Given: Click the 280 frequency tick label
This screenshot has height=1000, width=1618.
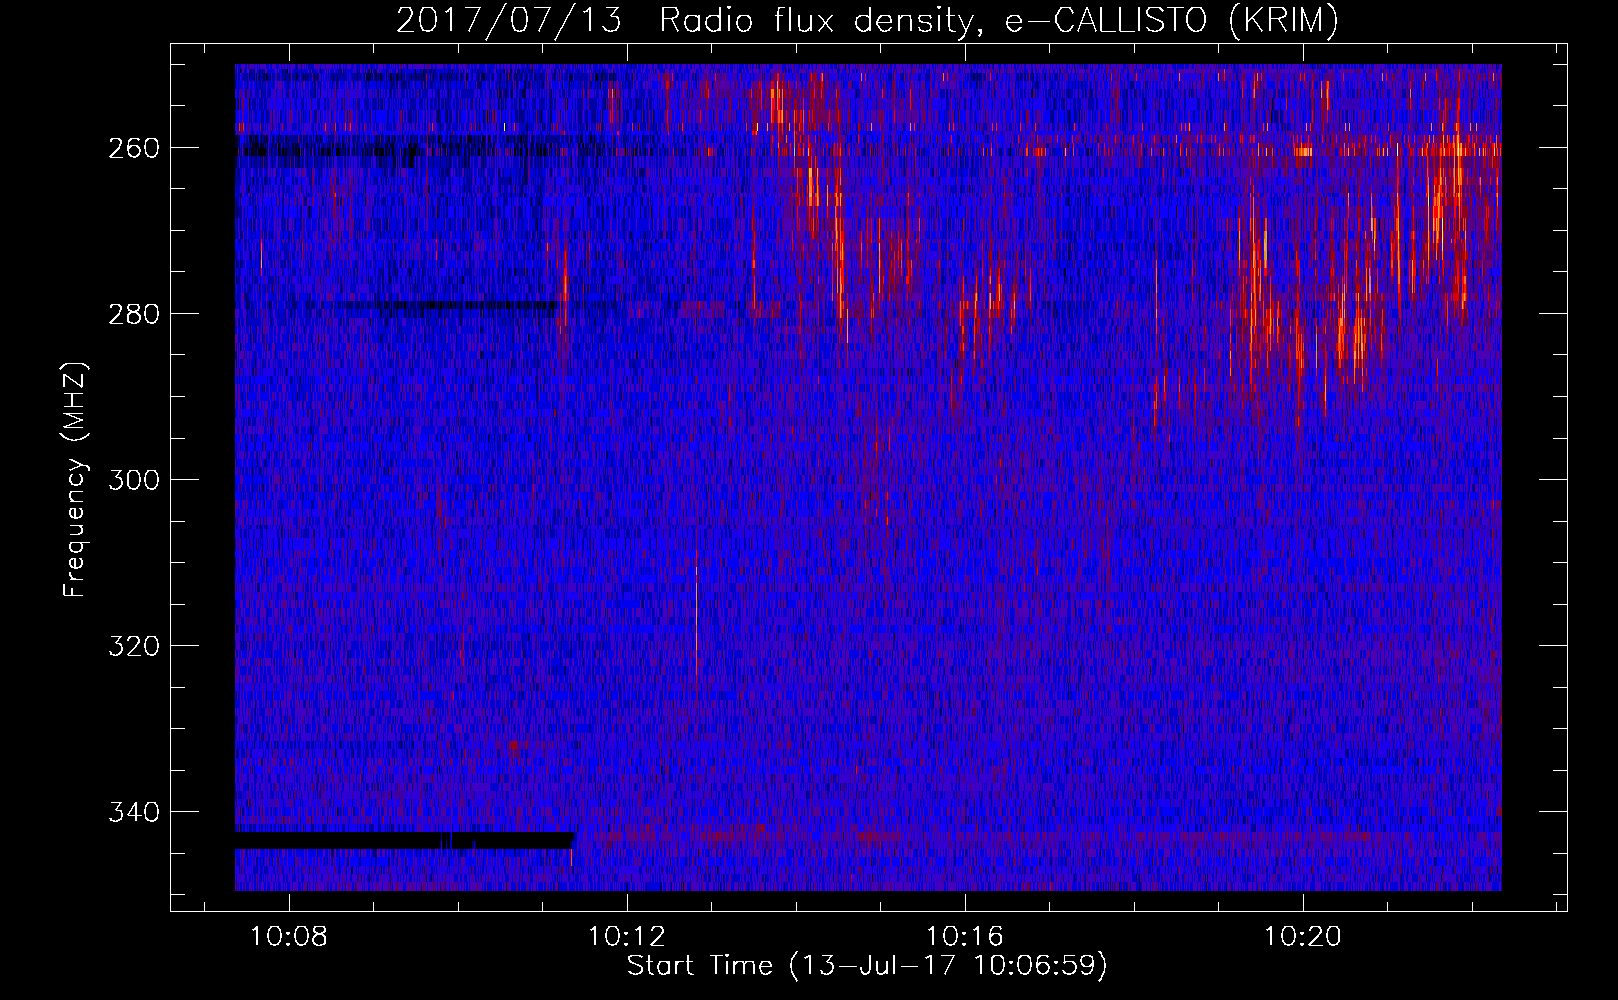Looking at the screenshot, I should point(134,314).
